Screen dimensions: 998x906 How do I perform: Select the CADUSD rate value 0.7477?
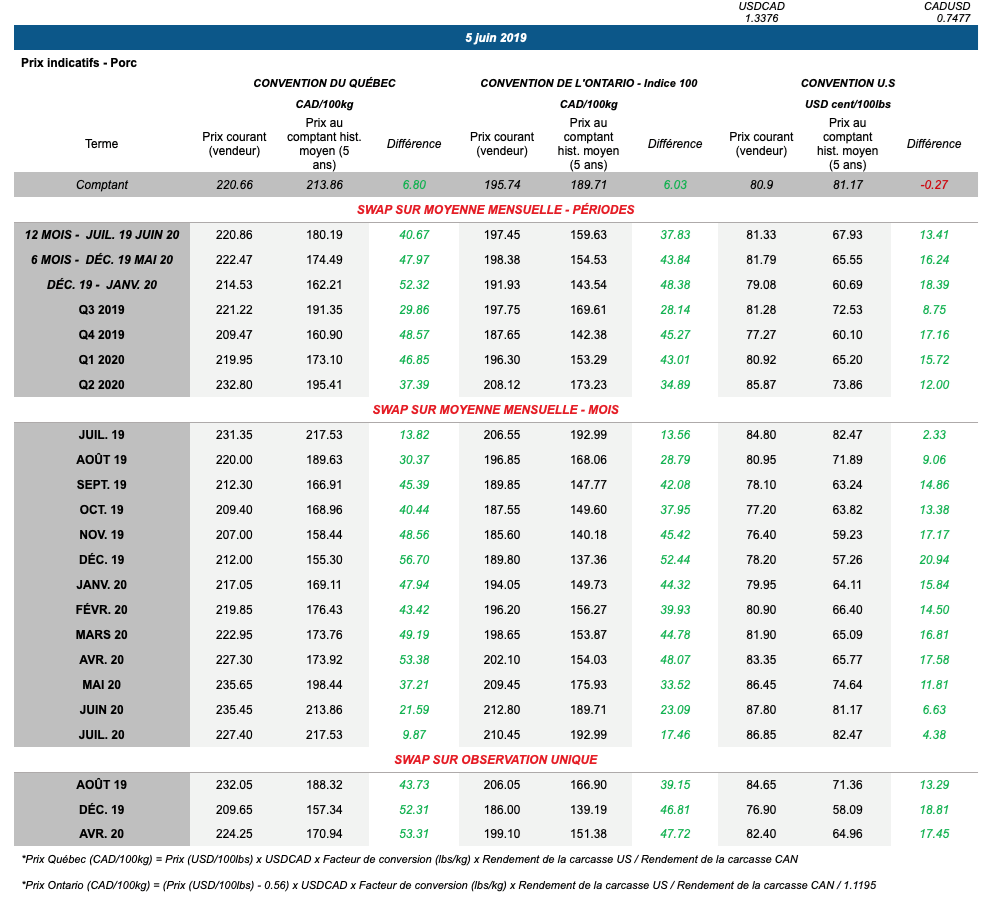[x=953, y=17]
